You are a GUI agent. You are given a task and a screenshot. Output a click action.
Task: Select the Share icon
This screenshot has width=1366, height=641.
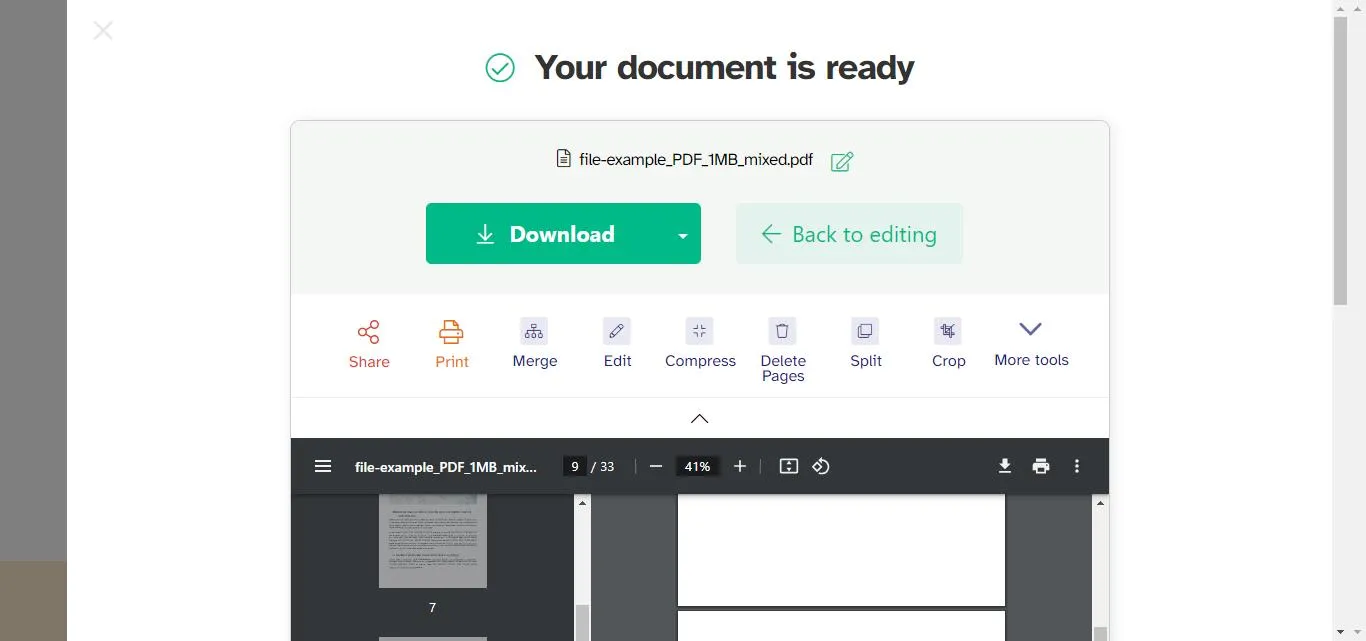[x=369, y=343]
